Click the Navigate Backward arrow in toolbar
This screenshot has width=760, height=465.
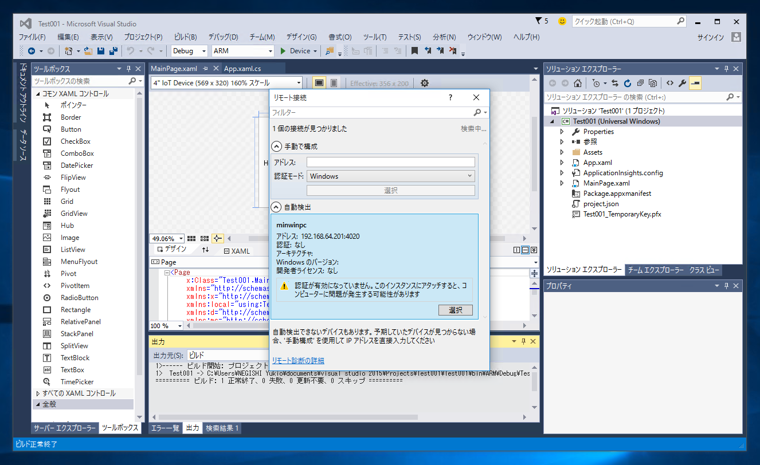click(x=32, y=51)
